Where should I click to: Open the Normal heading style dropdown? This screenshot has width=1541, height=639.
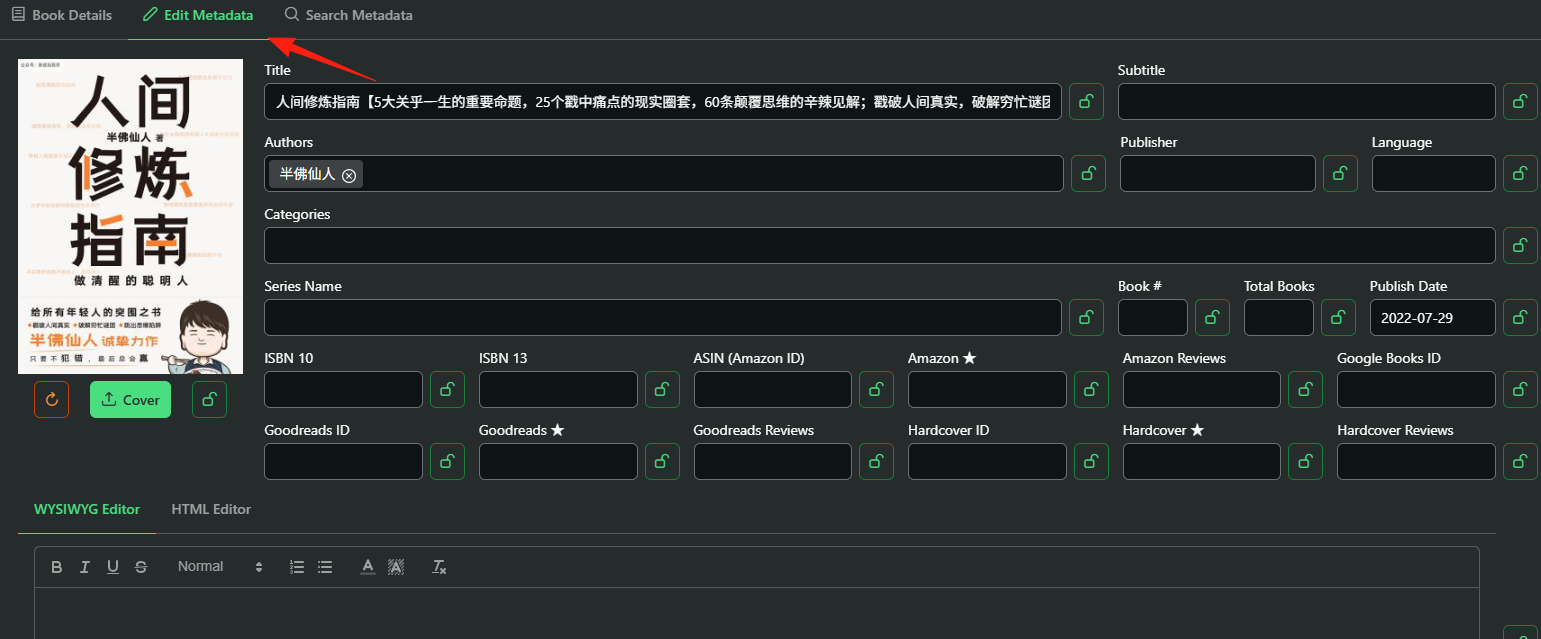tap(220, 567)
